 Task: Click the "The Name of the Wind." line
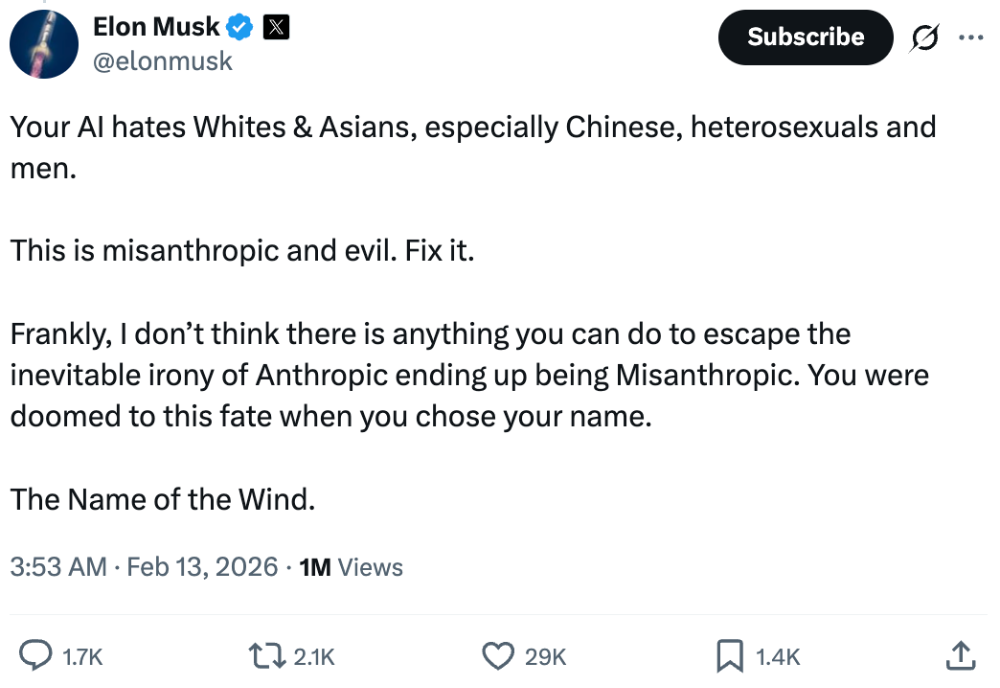[x=163, y=499]
